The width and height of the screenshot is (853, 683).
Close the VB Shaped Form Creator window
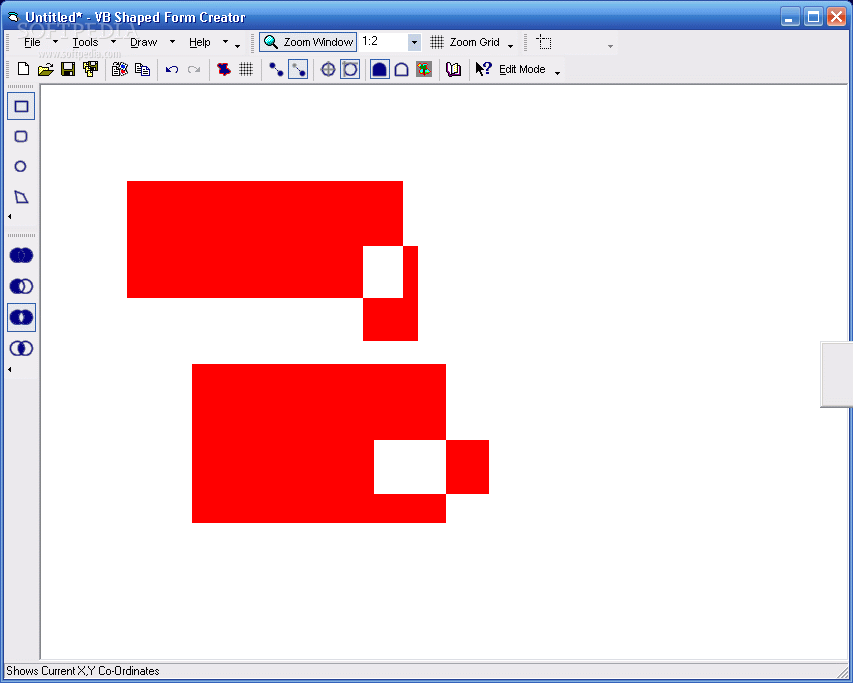pos(836,17)
